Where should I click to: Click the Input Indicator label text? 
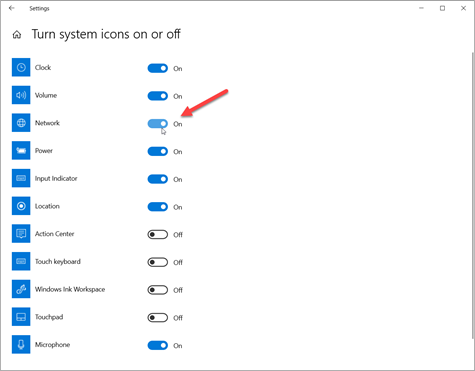click(56, 178)
